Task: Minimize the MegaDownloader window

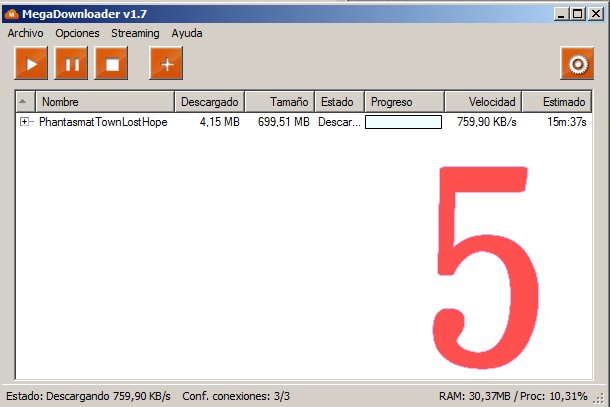Action: click(x=561, y=14)
